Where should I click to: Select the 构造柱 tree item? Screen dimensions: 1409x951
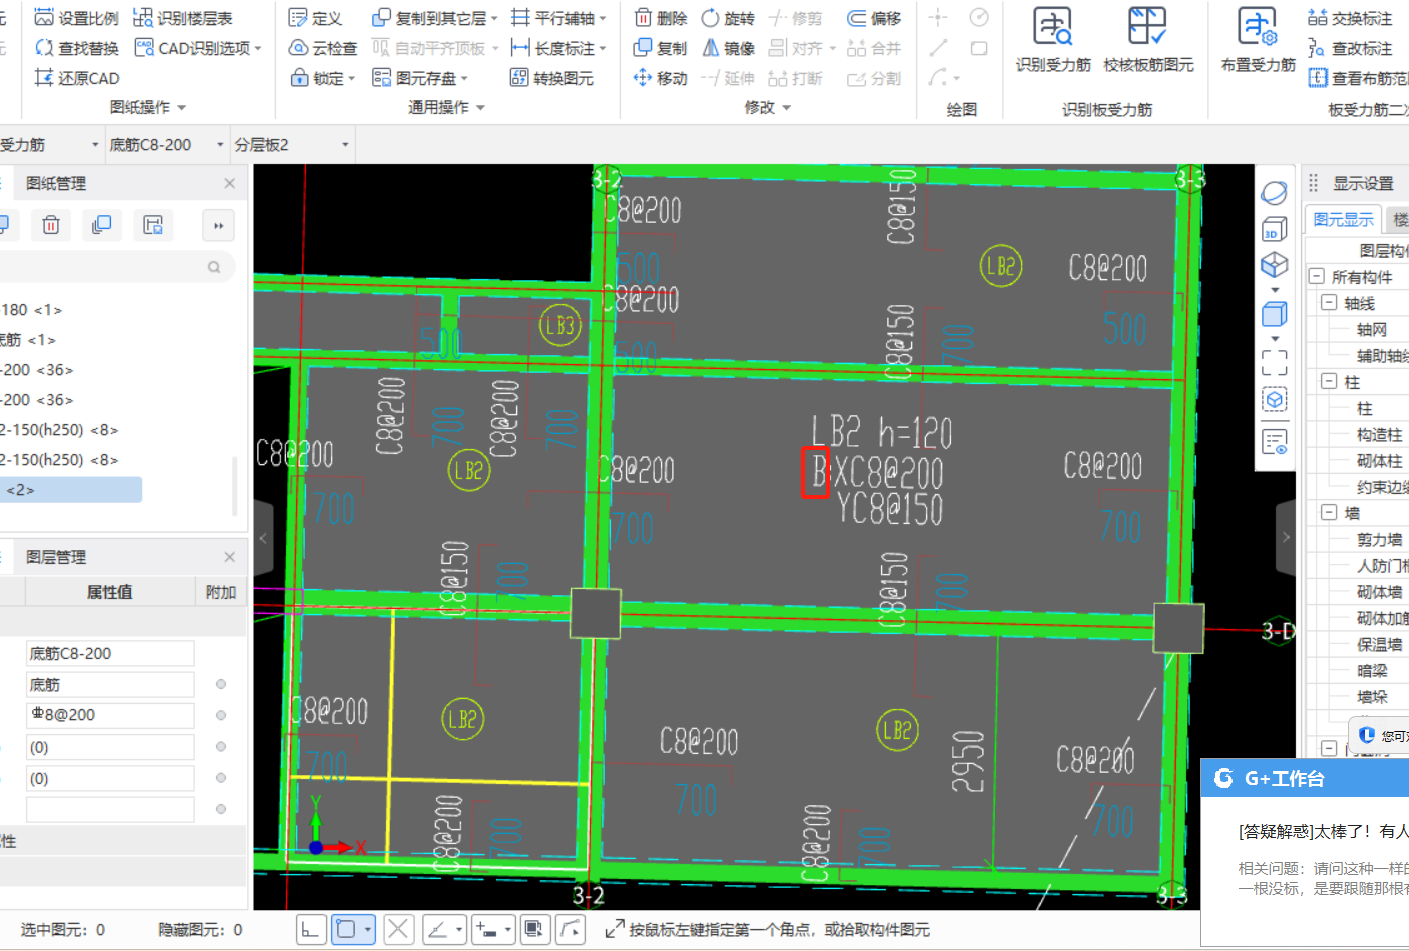(x=1379, y=434)
